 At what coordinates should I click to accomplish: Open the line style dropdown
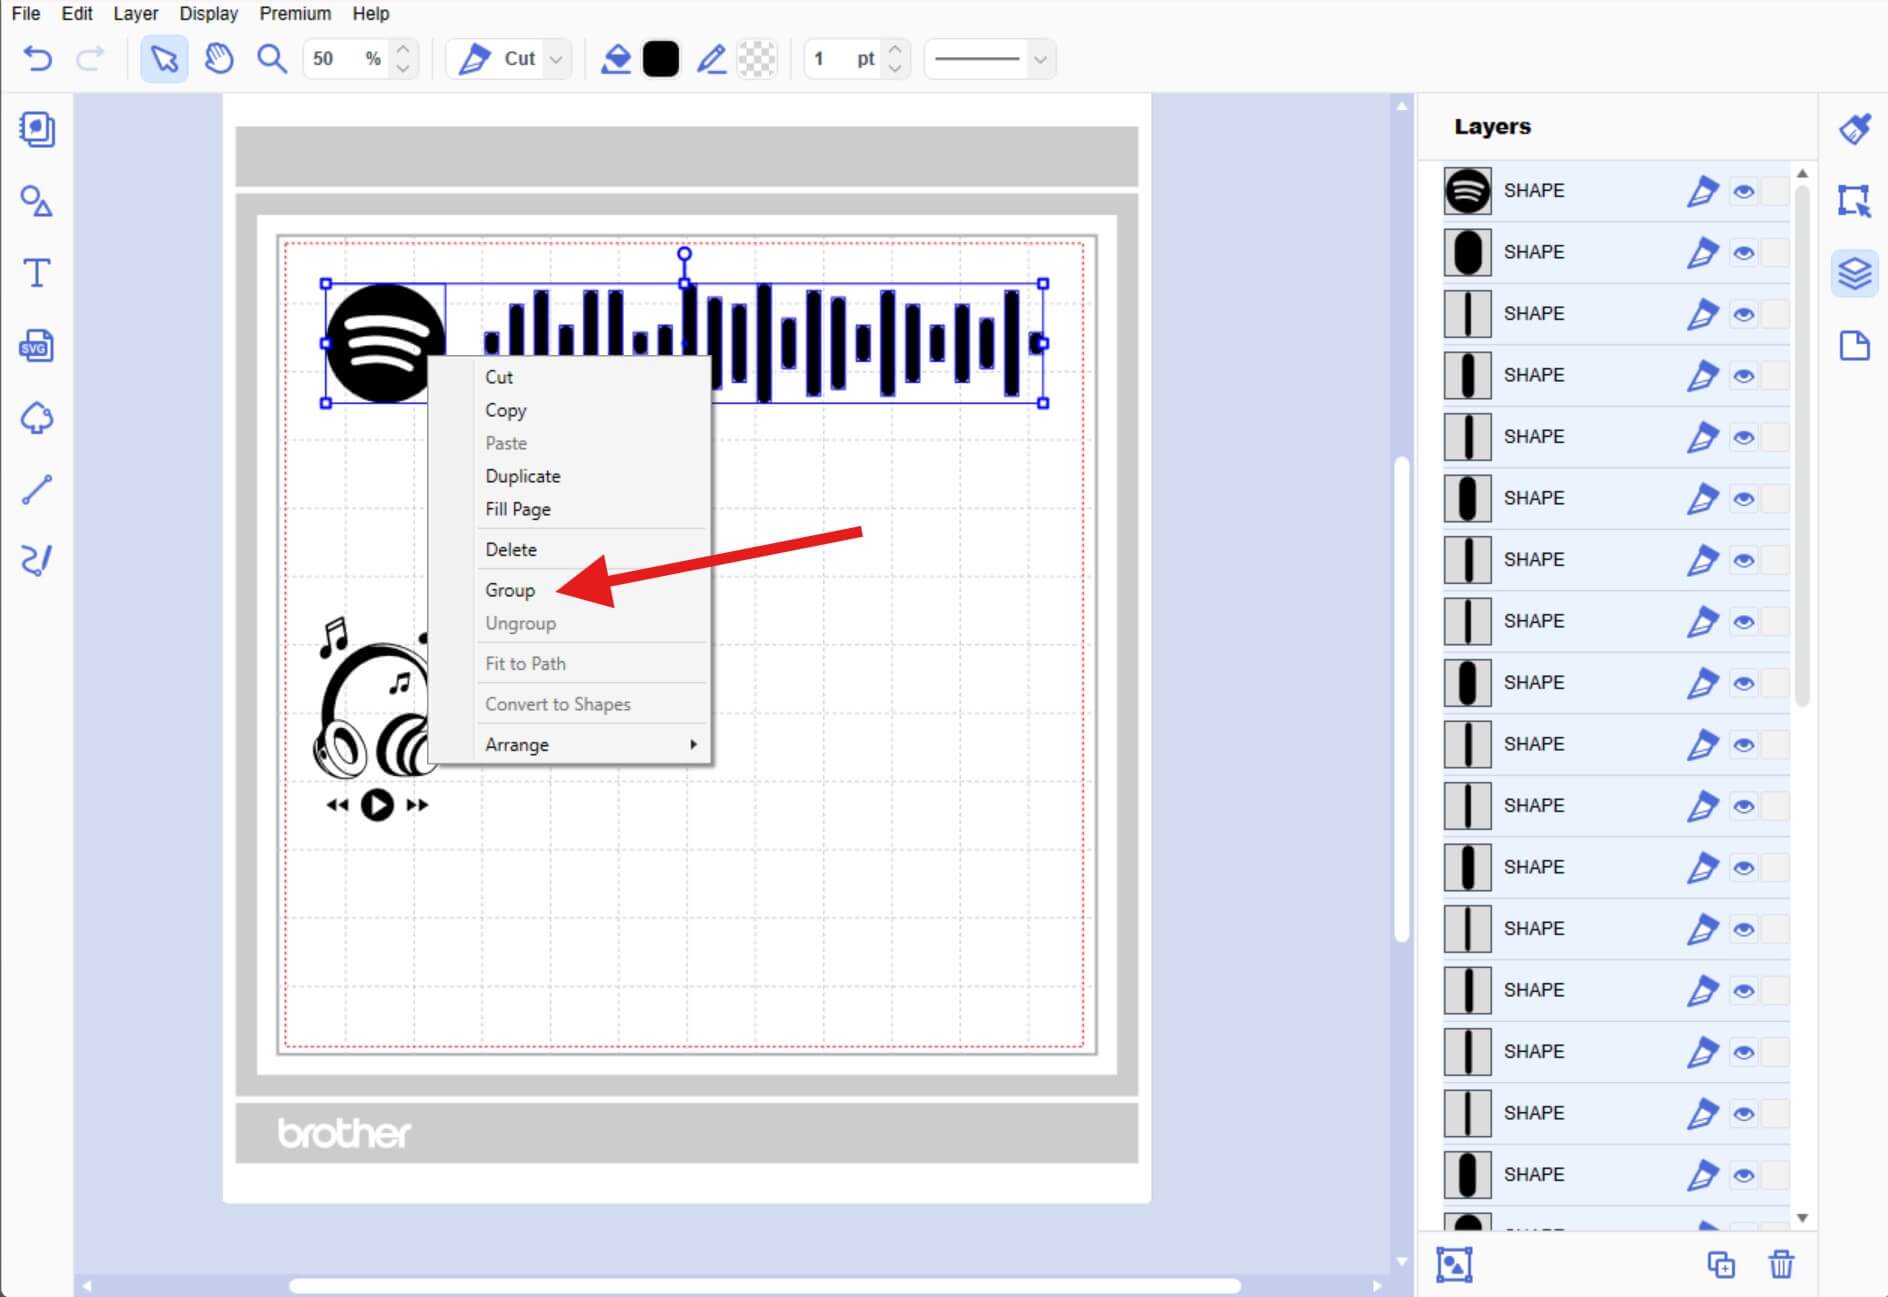[x=1038, y=58]
